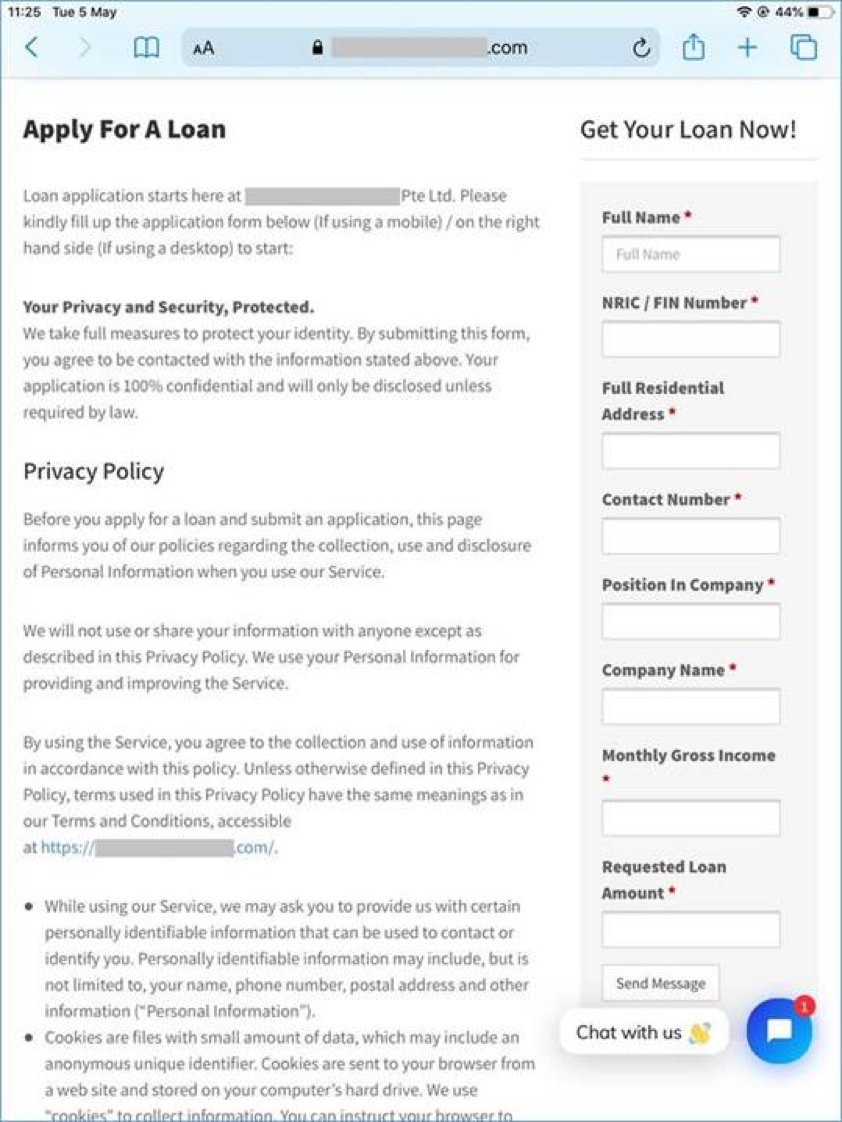Click the Full Name input field

tap(690, 254)
